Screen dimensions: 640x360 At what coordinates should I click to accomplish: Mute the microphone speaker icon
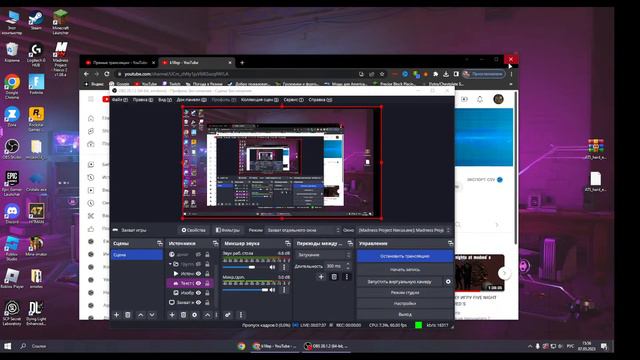point(272,290)
